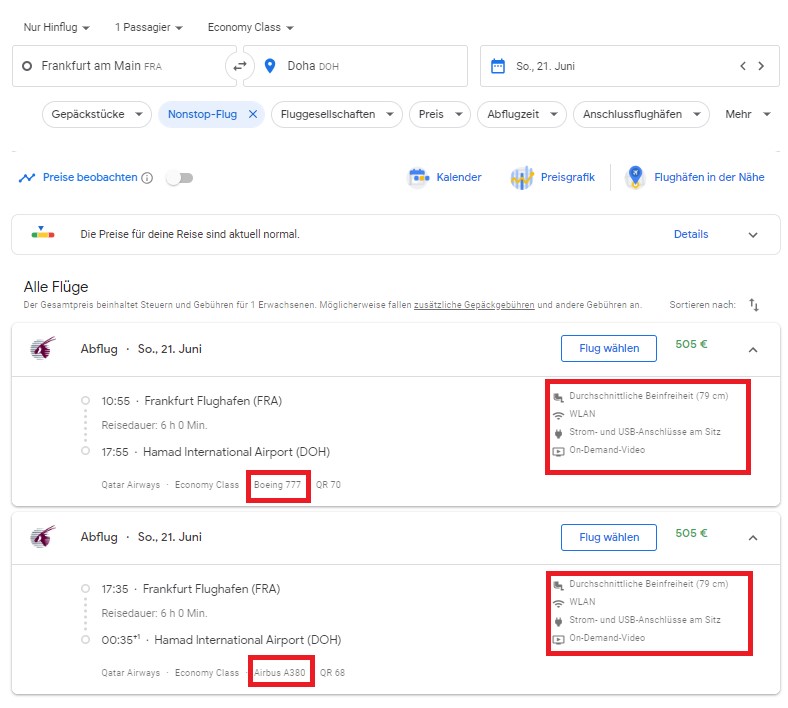Click the info icon beside Preise beobachten
The height and width of the screenshot is (708, 788).
147,178
